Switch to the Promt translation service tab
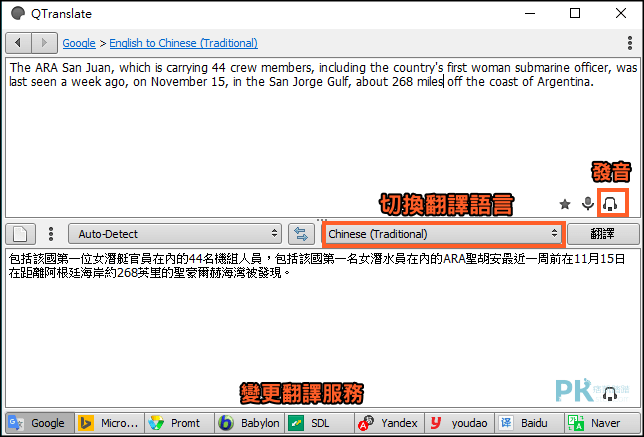This screenshot has height=437, width=644. coord(179,423)
